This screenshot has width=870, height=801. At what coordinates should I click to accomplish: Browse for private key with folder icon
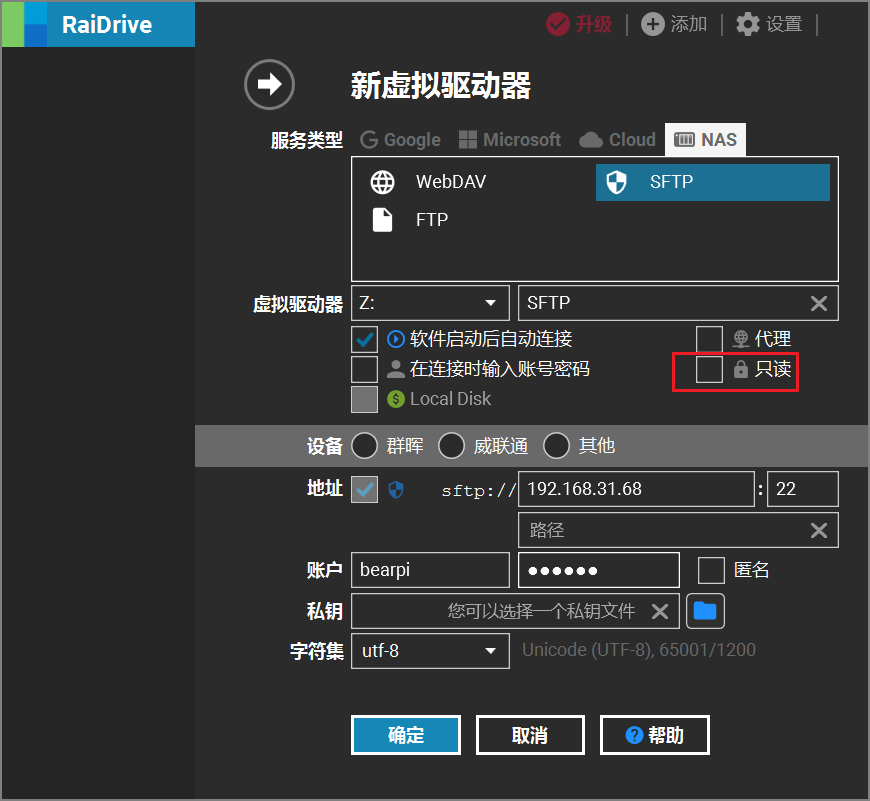point(705,611)
